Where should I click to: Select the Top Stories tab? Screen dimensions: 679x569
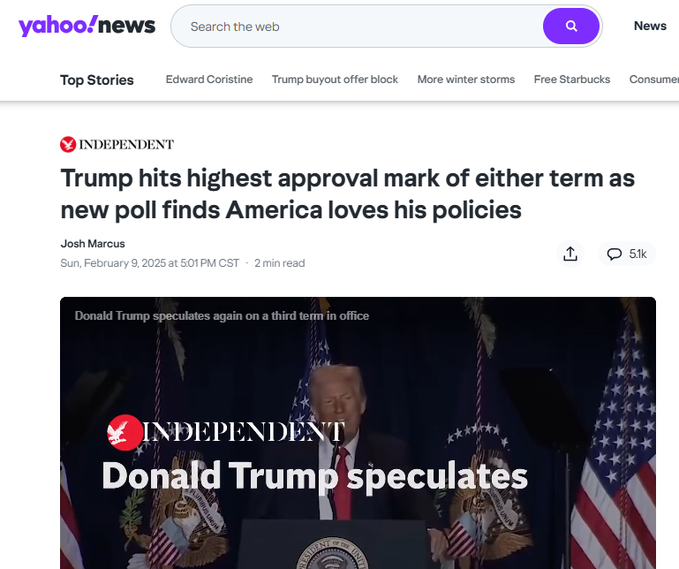point(97,80)
